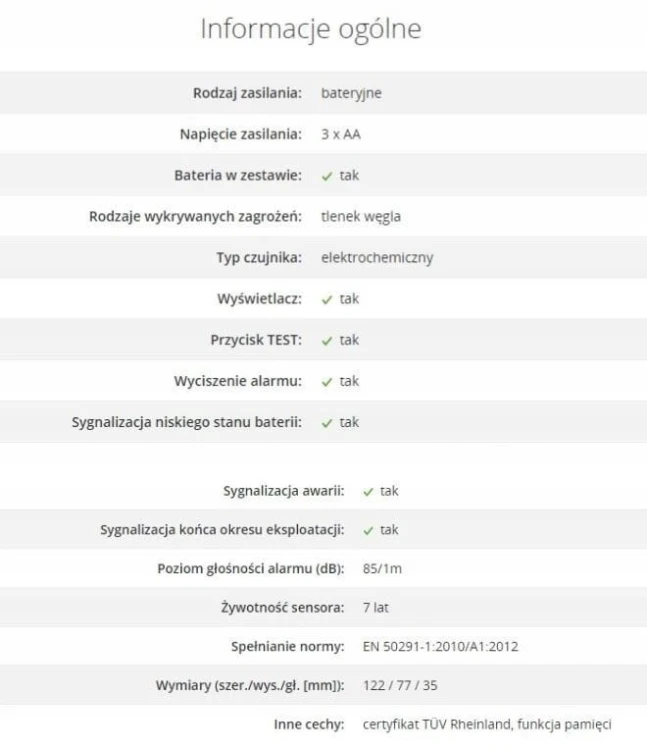Viewport: 647px width, 750px height.
Task: Click checkmark for Sygnalizacja końca okresu eksploatacji
Action: point(368,530)
